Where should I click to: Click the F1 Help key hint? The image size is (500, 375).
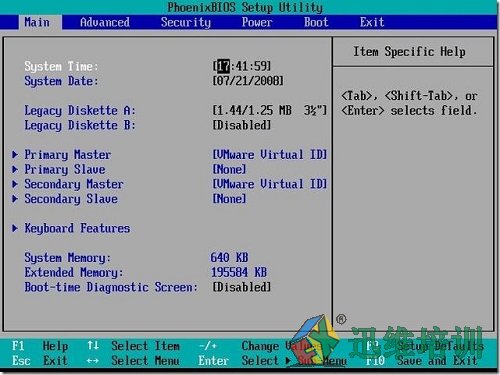tap(40, 346)
